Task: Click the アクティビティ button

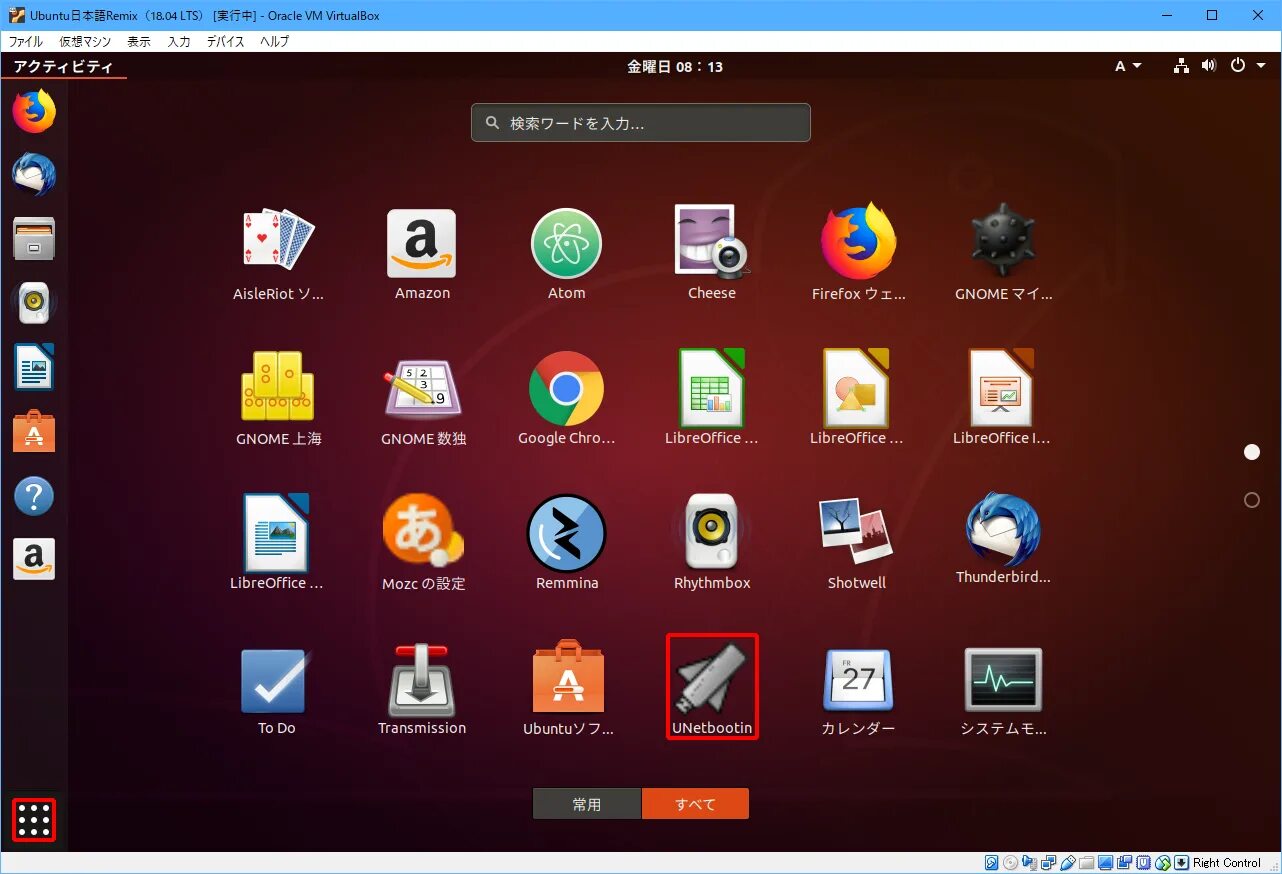Action: (x=63, y=67)
